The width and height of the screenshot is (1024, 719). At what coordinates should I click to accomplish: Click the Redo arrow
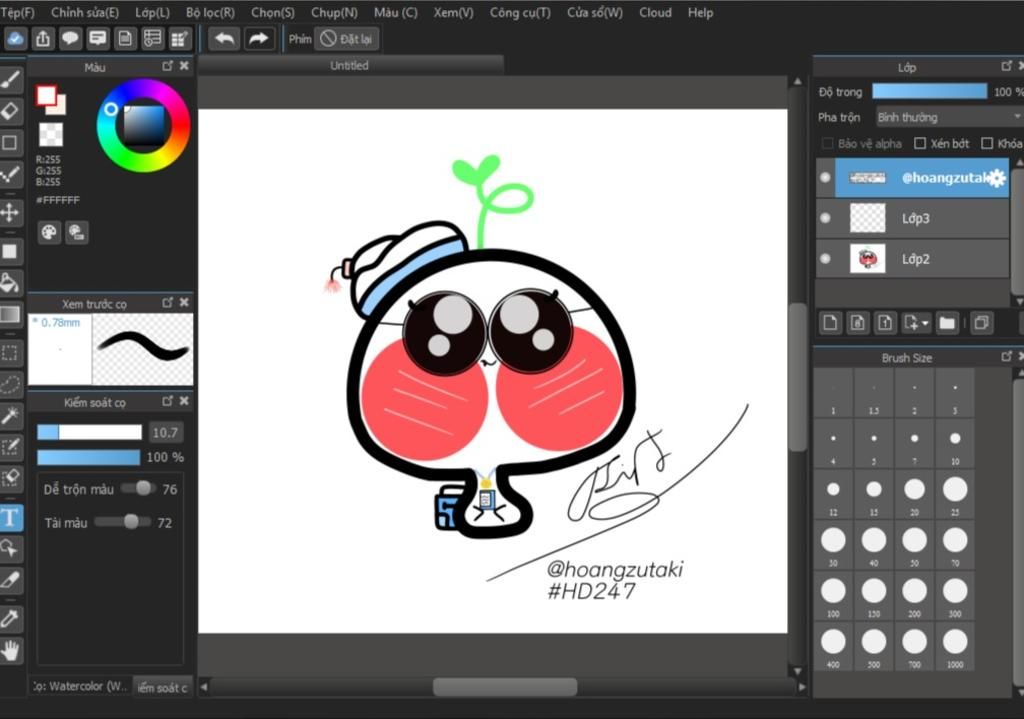click(258, 39)
